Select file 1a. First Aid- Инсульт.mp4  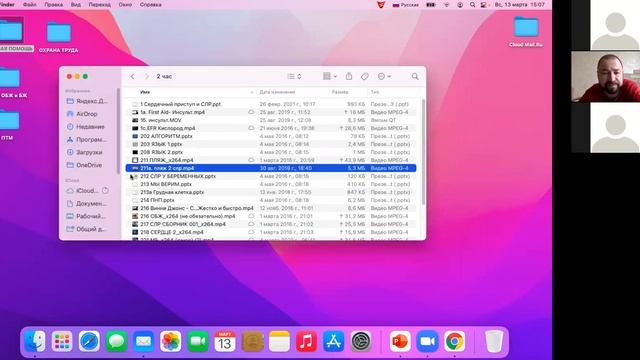coord(271,112)
